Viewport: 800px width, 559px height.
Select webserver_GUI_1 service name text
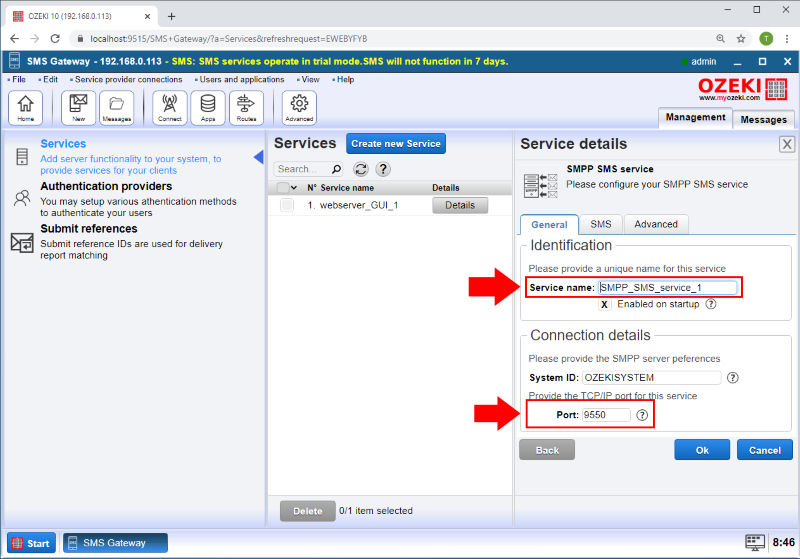coord(359,205)
